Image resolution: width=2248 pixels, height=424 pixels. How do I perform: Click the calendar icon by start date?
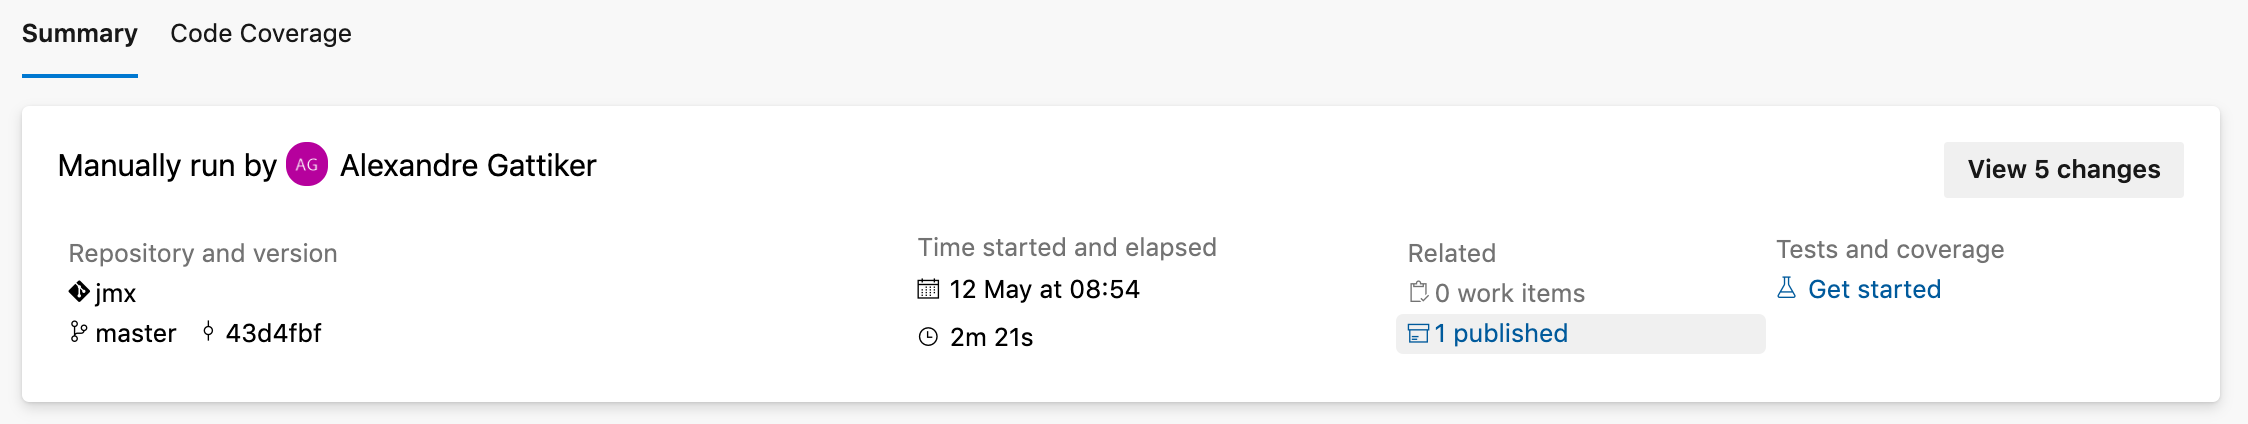click(x=928, y=289)
